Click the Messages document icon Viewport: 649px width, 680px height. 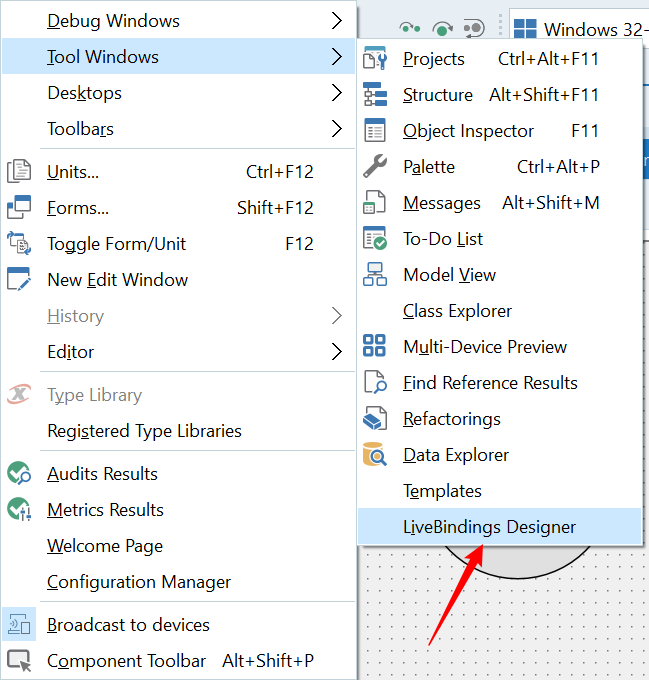tap(375, 203)
